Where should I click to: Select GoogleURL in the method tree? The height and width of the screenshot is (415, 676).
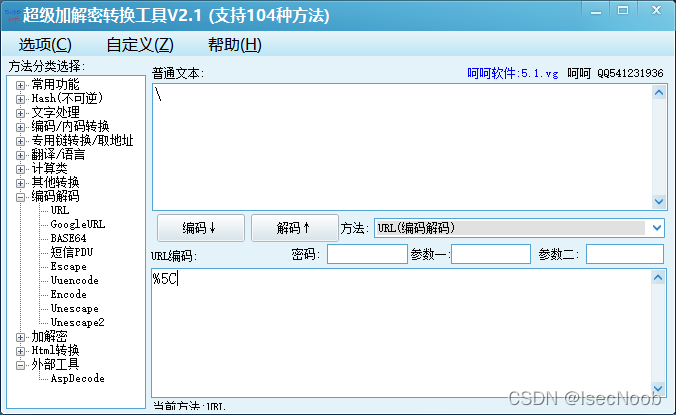point(78,224)
